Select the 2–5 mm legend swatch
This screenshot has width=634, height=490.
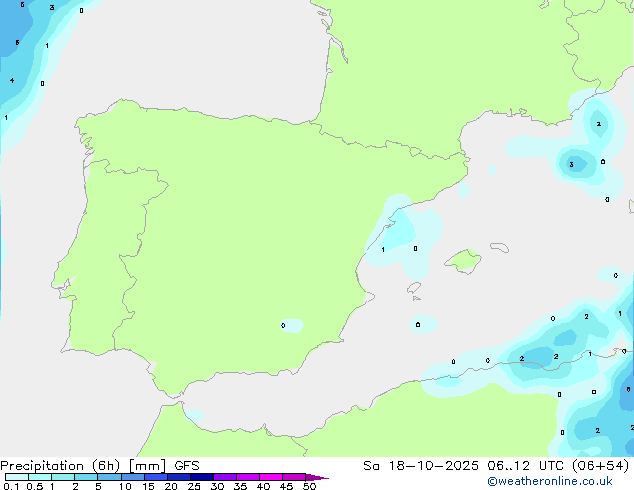pyautogui.click(x=86, y=477)
